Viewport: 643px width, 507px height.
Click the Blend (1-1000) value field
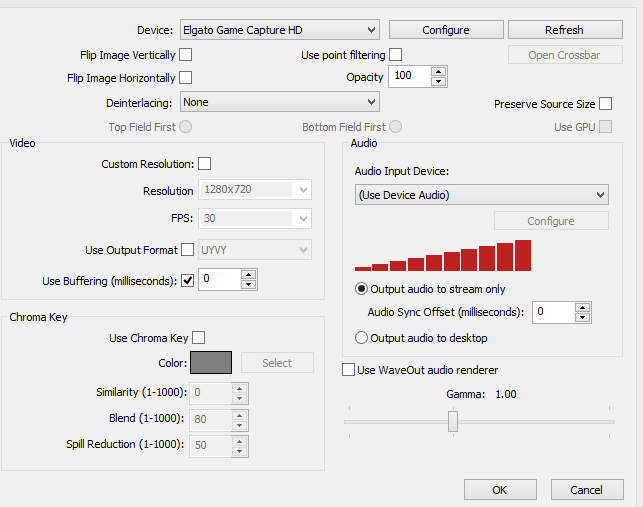click(210, 420)
